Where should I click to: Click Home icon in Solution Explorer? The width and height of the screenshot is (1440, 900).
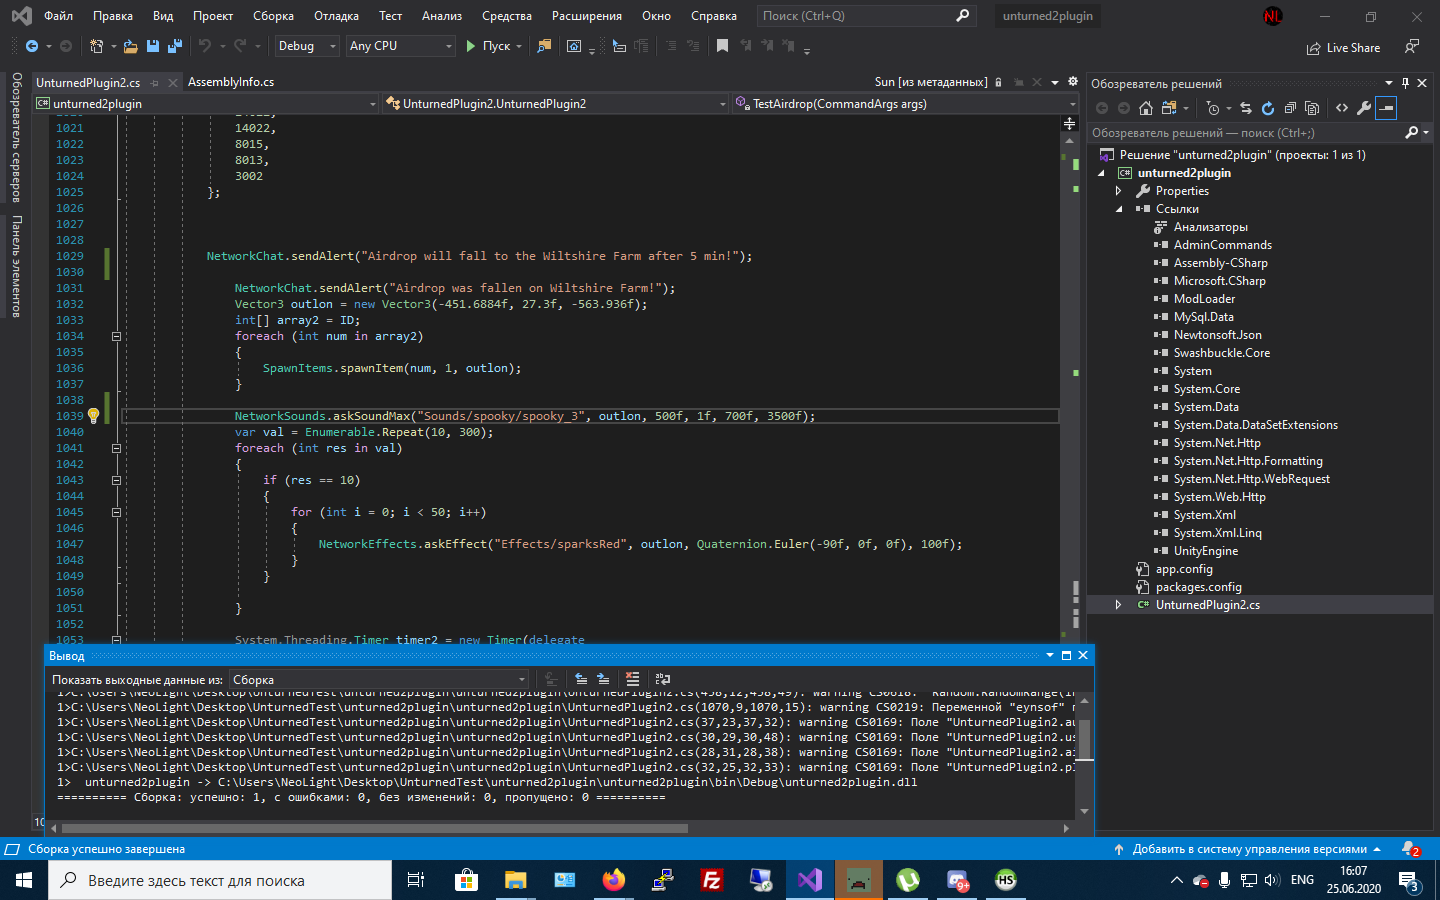tap(1146, 108)
